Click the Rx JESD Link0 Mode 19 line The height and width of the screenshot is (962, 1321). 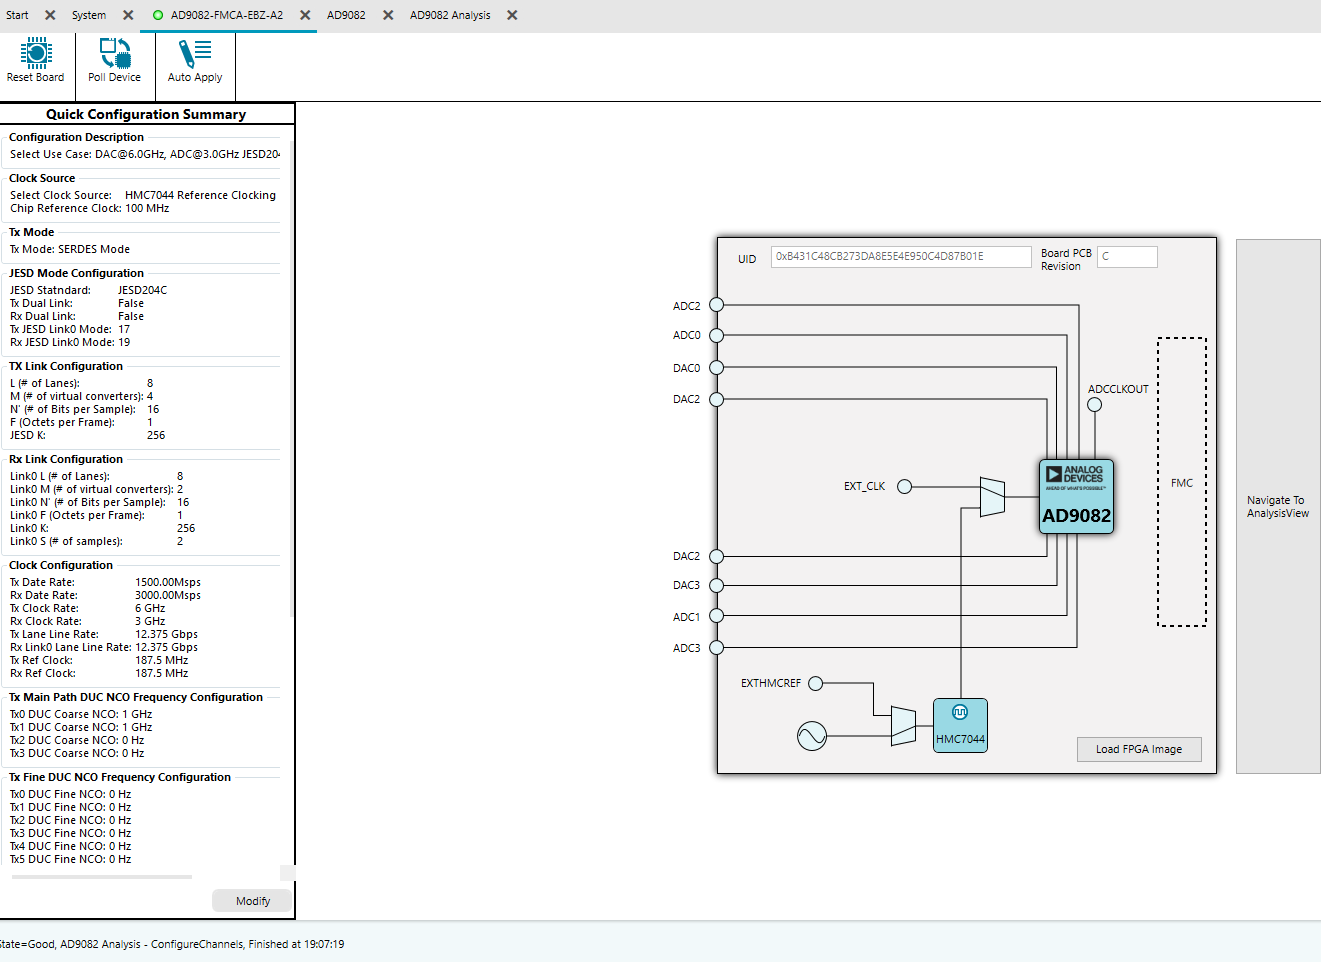tap(70, 342)
